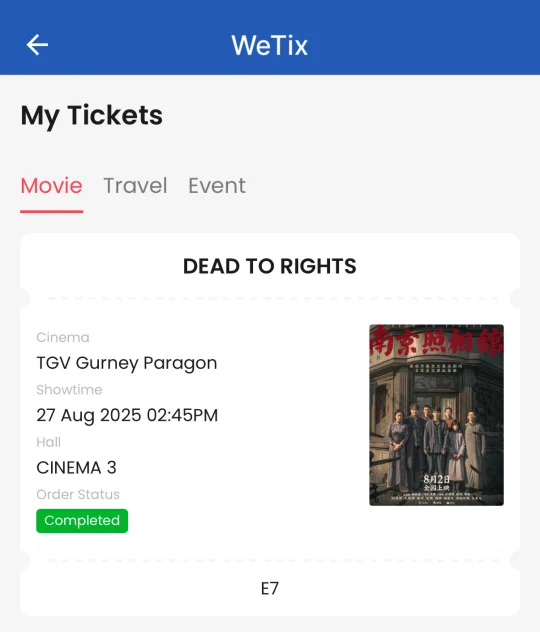Viewport: 540px width, 632px height.
Task: Open the DEAD TO RIGHTS ticket title
Action: (270, 266)
